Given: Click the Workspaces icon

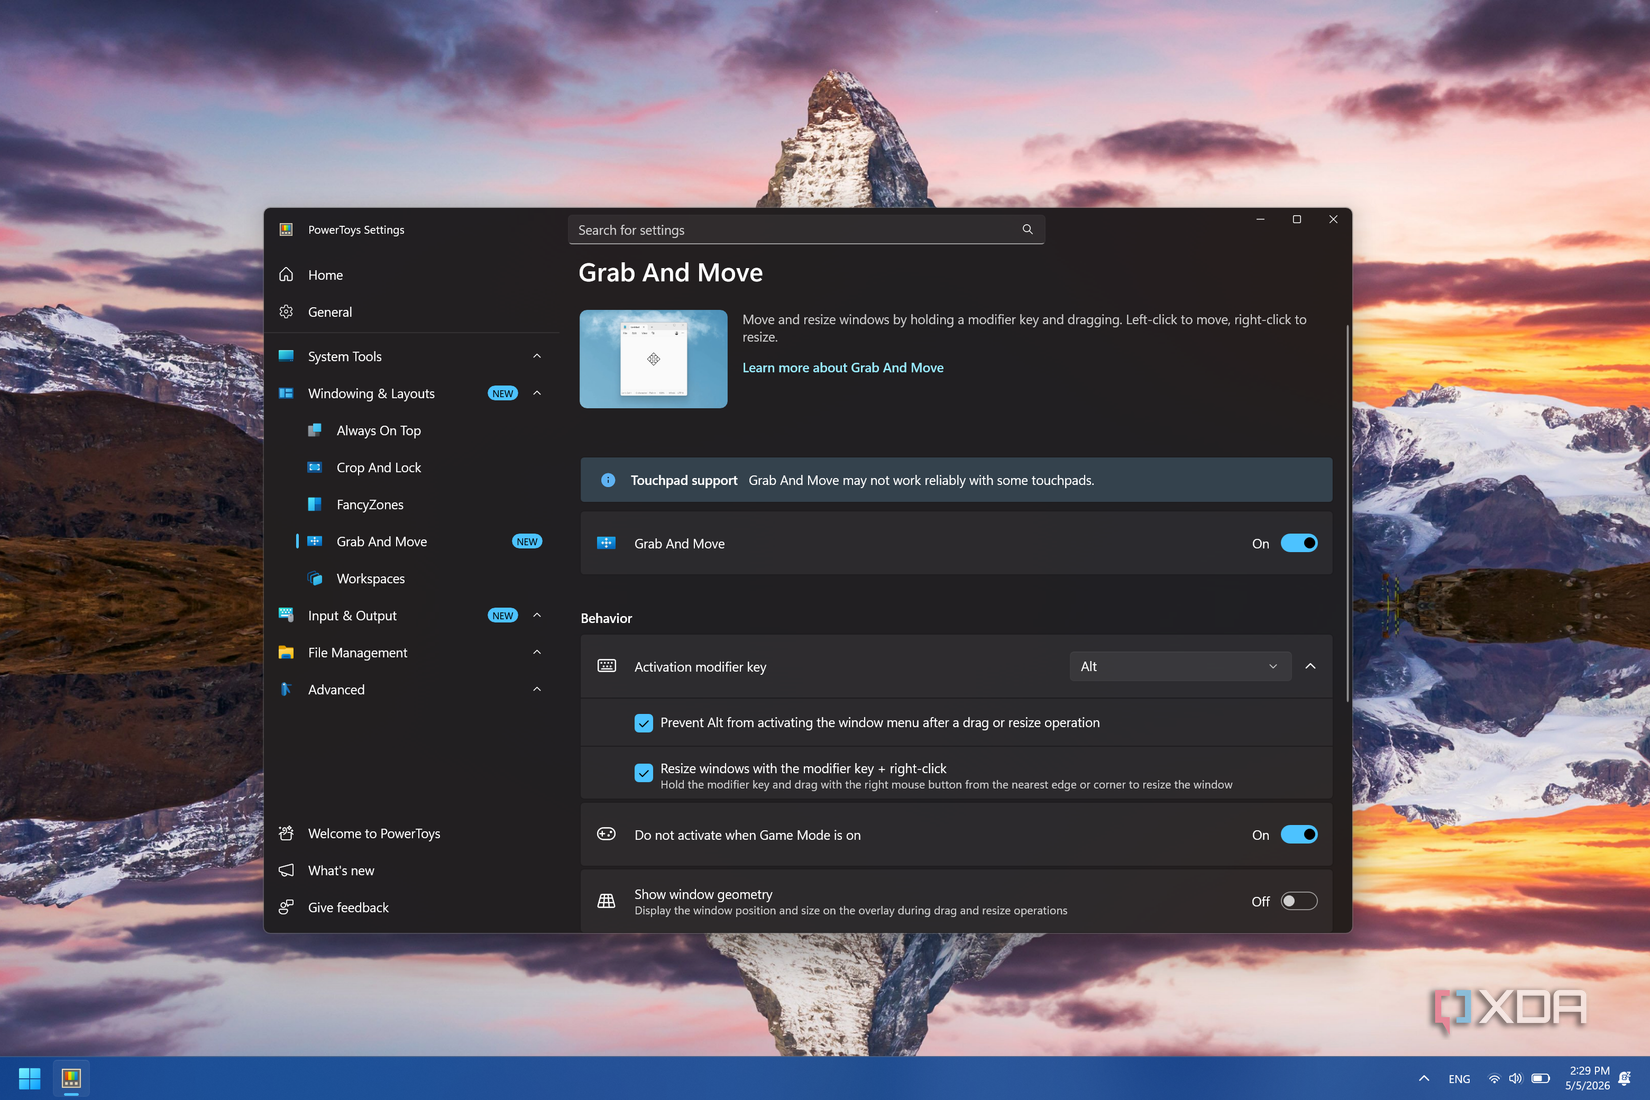Looking at the screenshot, I should 315,578.
